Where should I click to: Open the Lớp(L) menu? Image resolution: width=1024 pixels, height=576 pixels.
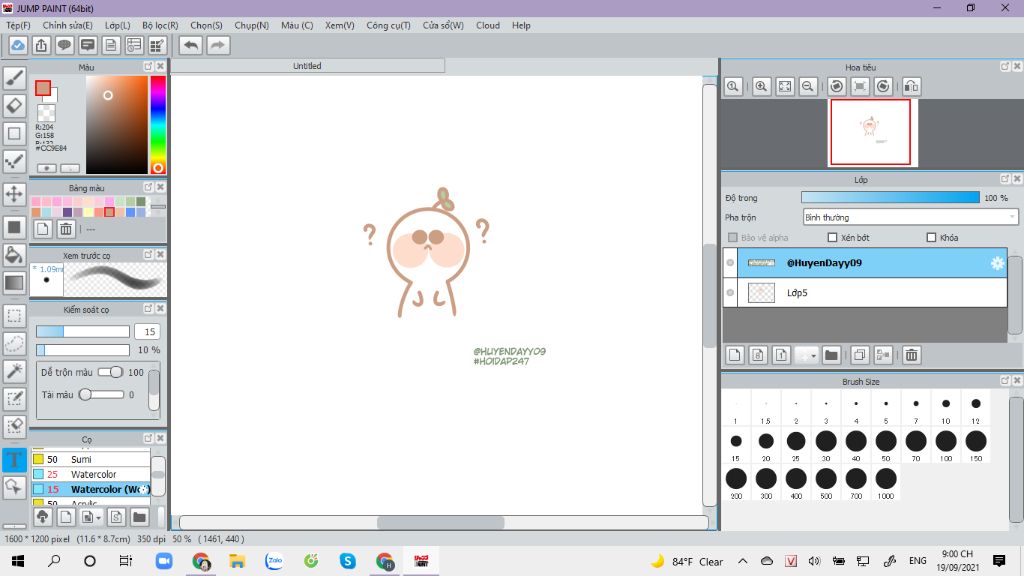point(118,25)
